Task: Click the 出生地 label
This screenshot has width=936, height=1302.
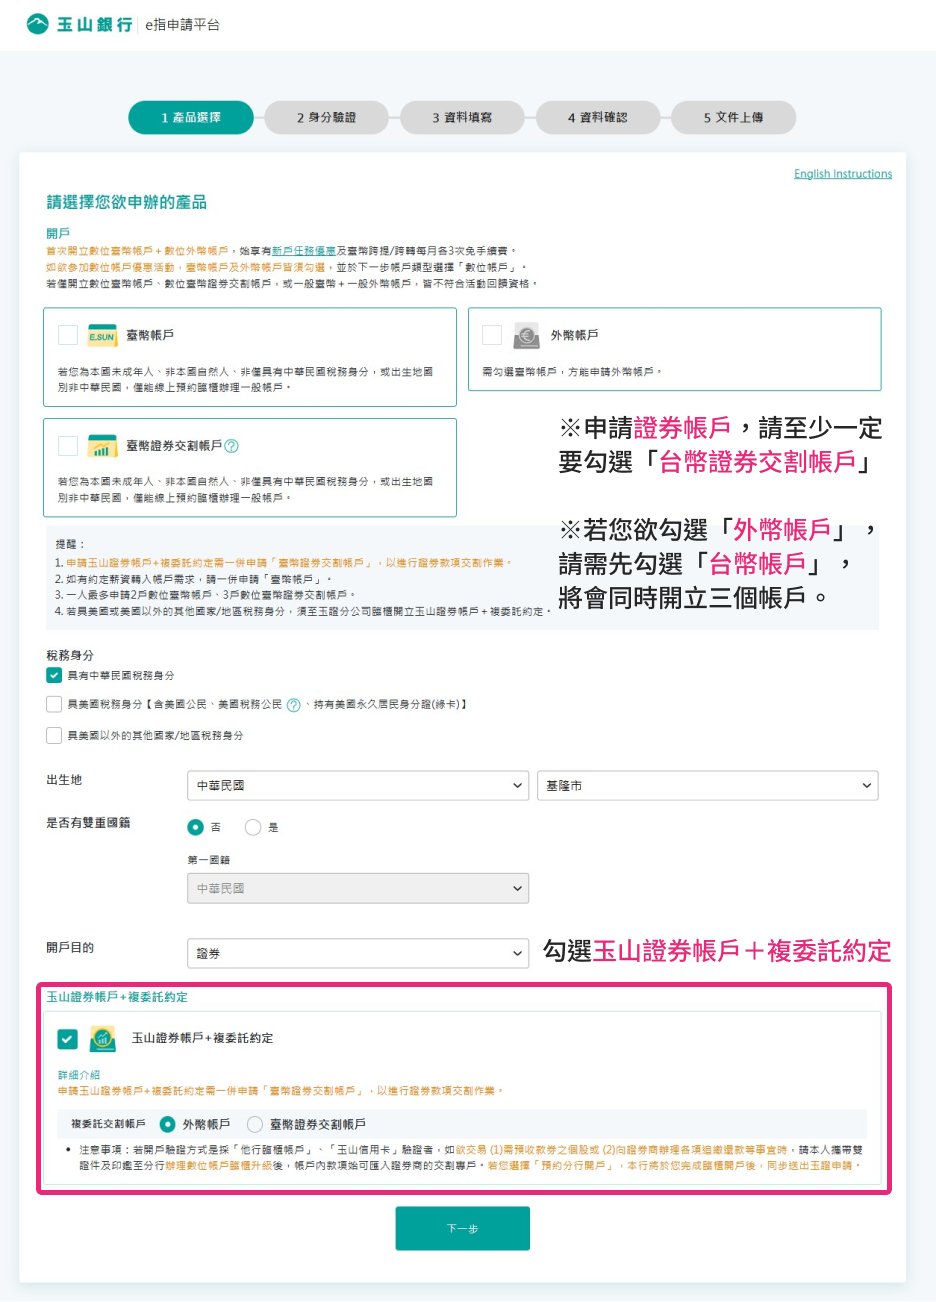Action: tap(64, 780)
